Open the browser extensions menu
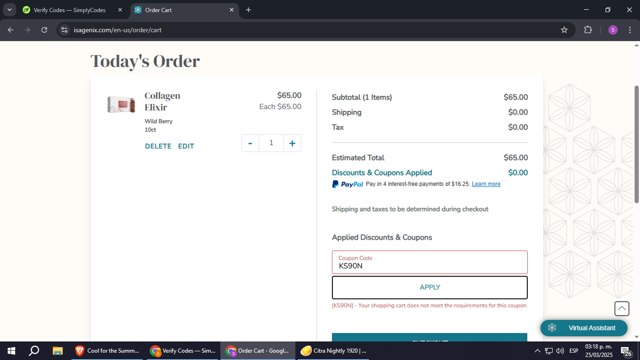The image size is (640, 360). pyautogui.click(x=588, y=30)
